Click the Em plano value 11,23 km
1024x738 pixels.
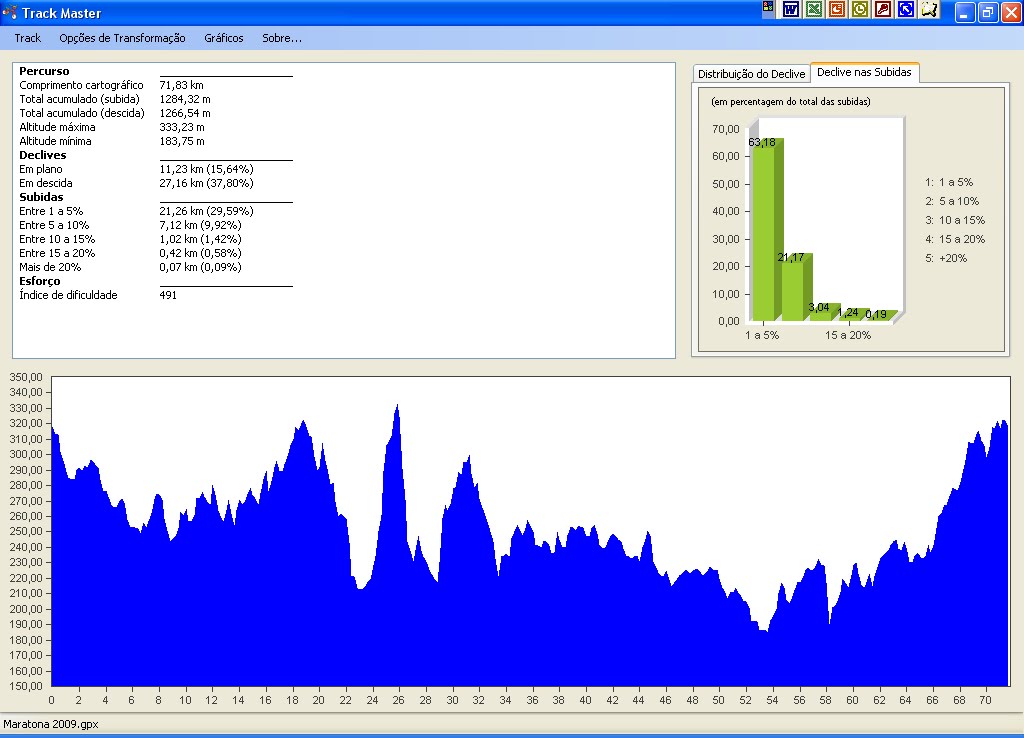click(206, 169)
